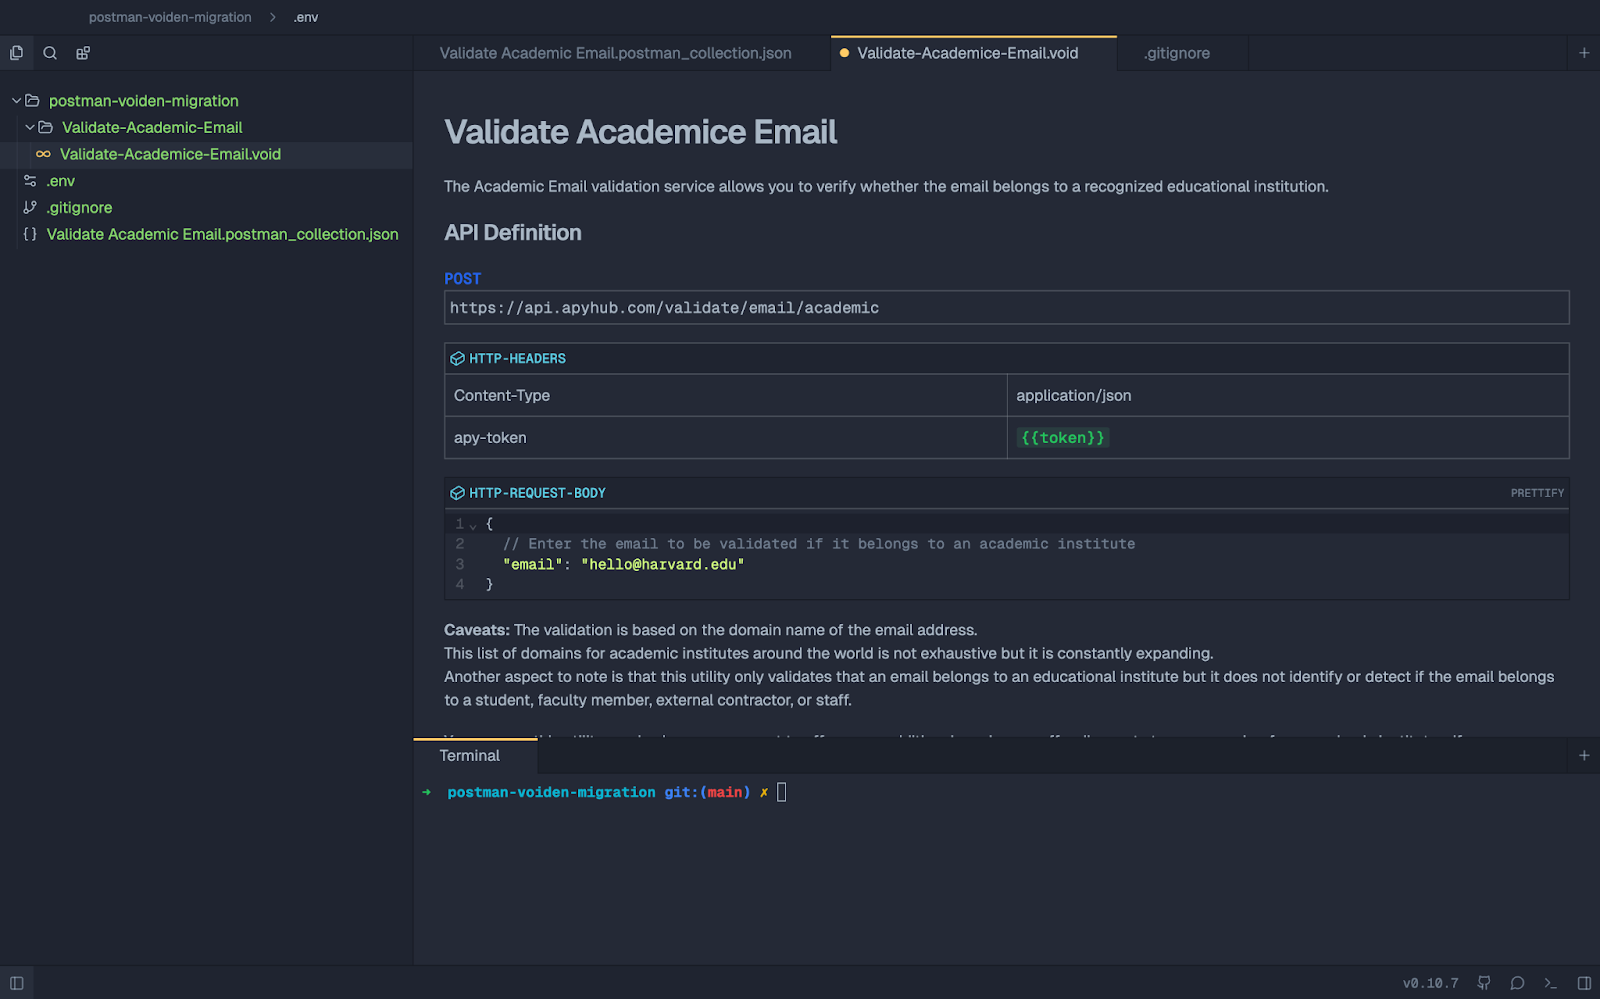
Task: Click the HTTP-HEADERS block icon
Action: tap(458, 357)
